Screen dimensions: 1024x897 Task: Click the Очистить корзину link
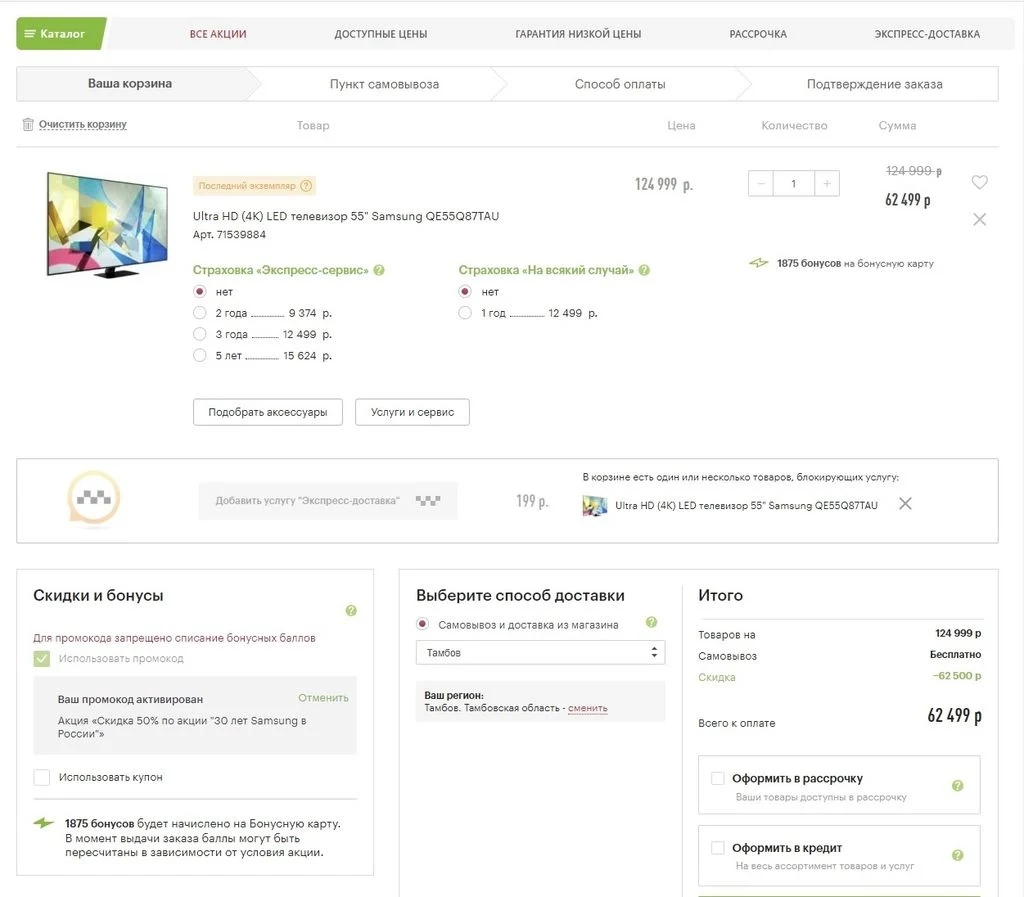[x=83, y=124]
